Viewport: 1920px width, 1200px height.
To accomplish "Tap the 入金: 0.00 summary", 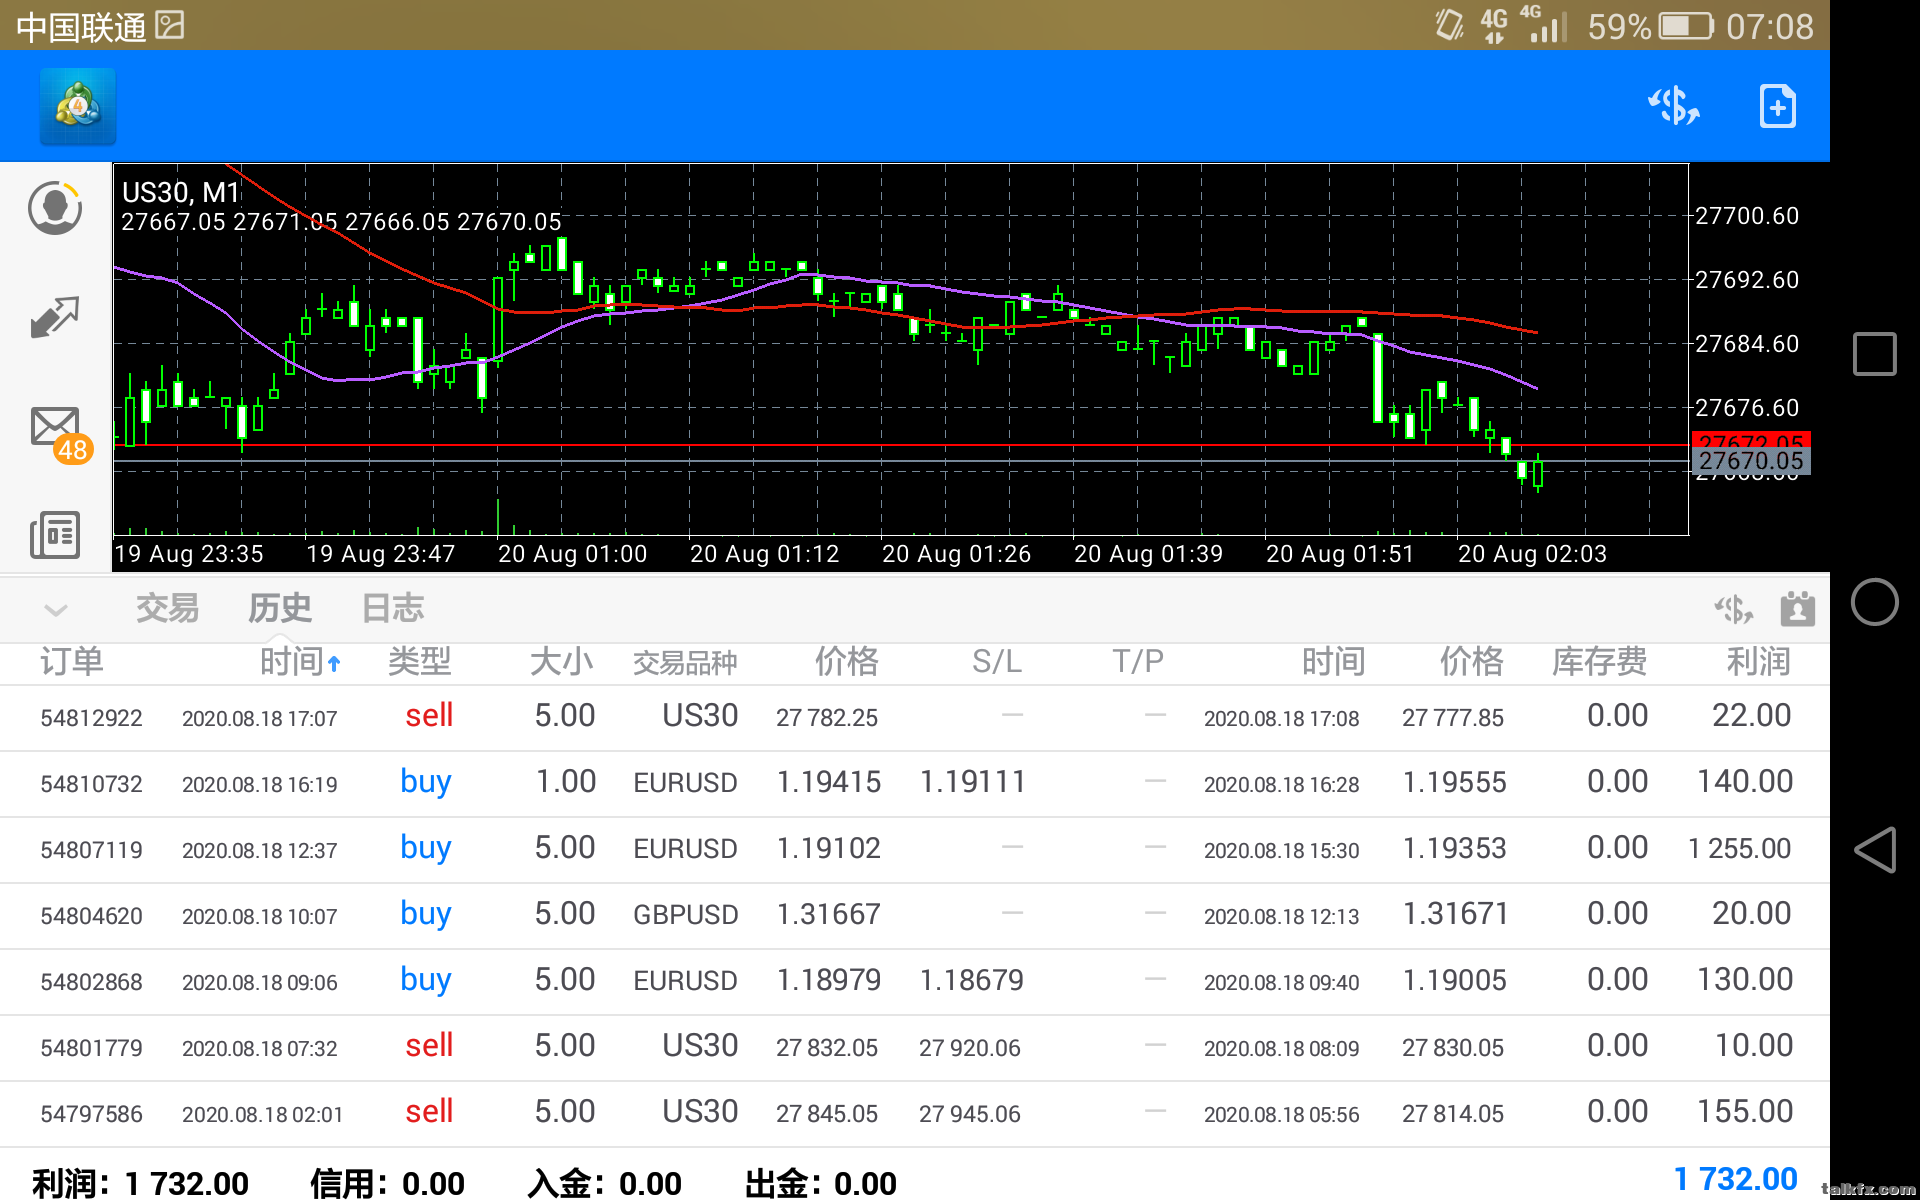I will (604, 1184).
